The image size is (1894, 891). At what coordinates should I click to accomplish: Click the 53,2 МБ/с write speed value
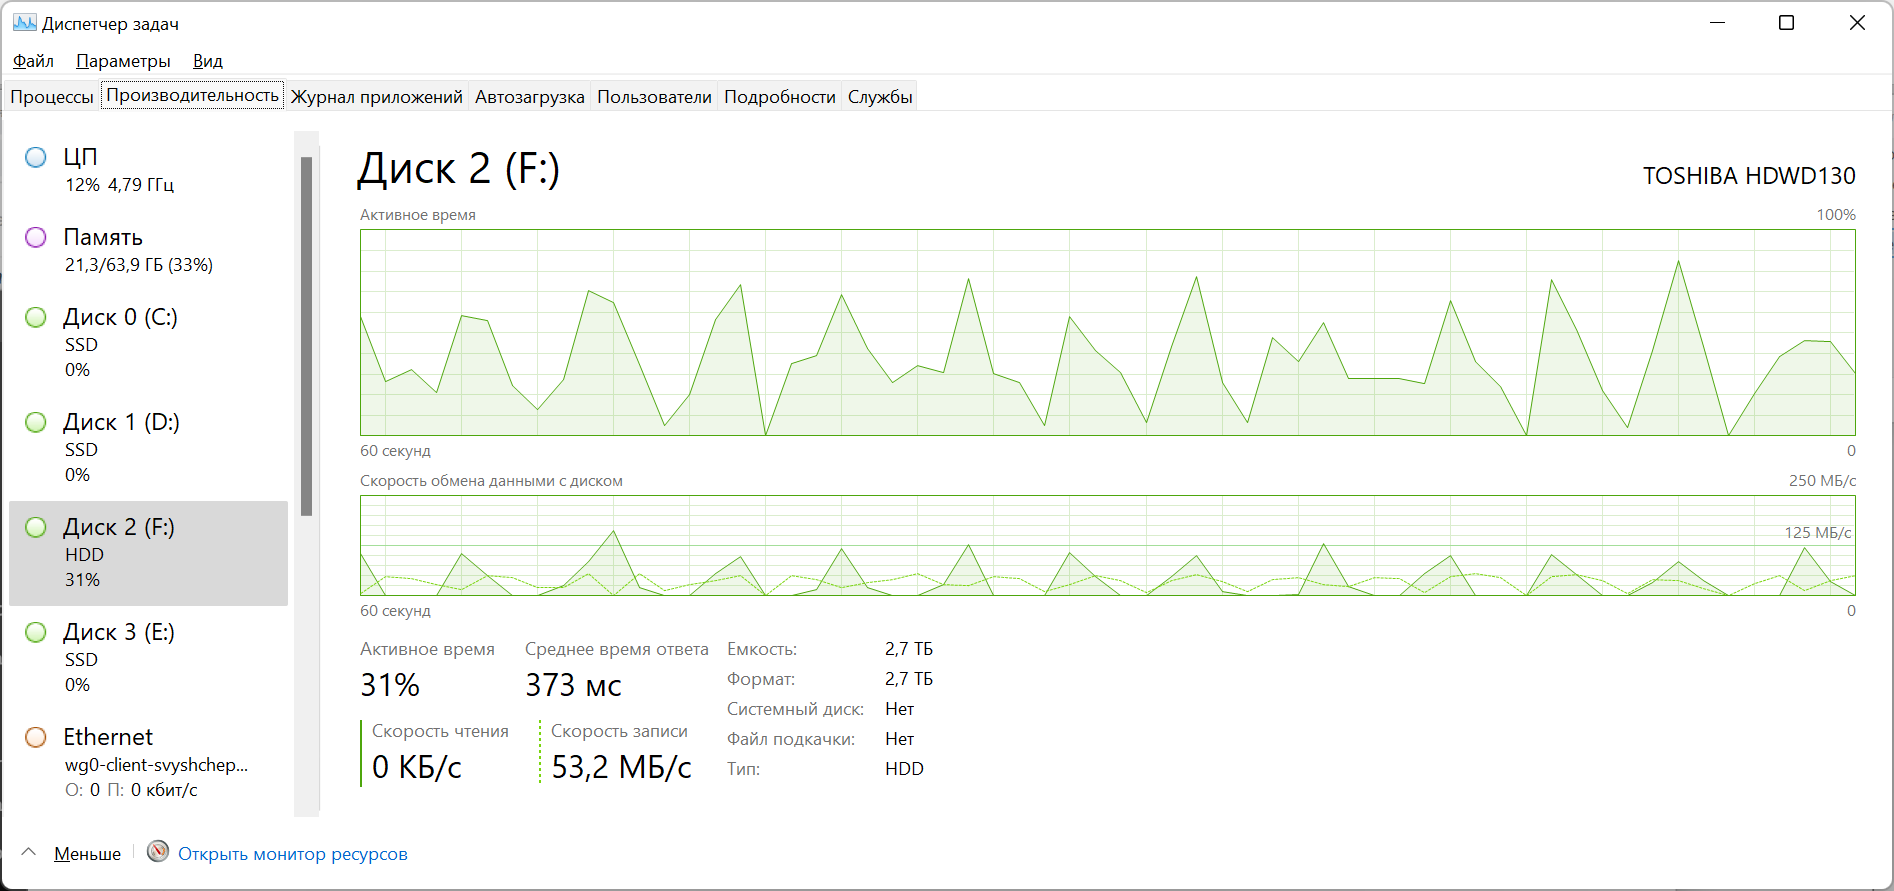click(x=621, y=767)
